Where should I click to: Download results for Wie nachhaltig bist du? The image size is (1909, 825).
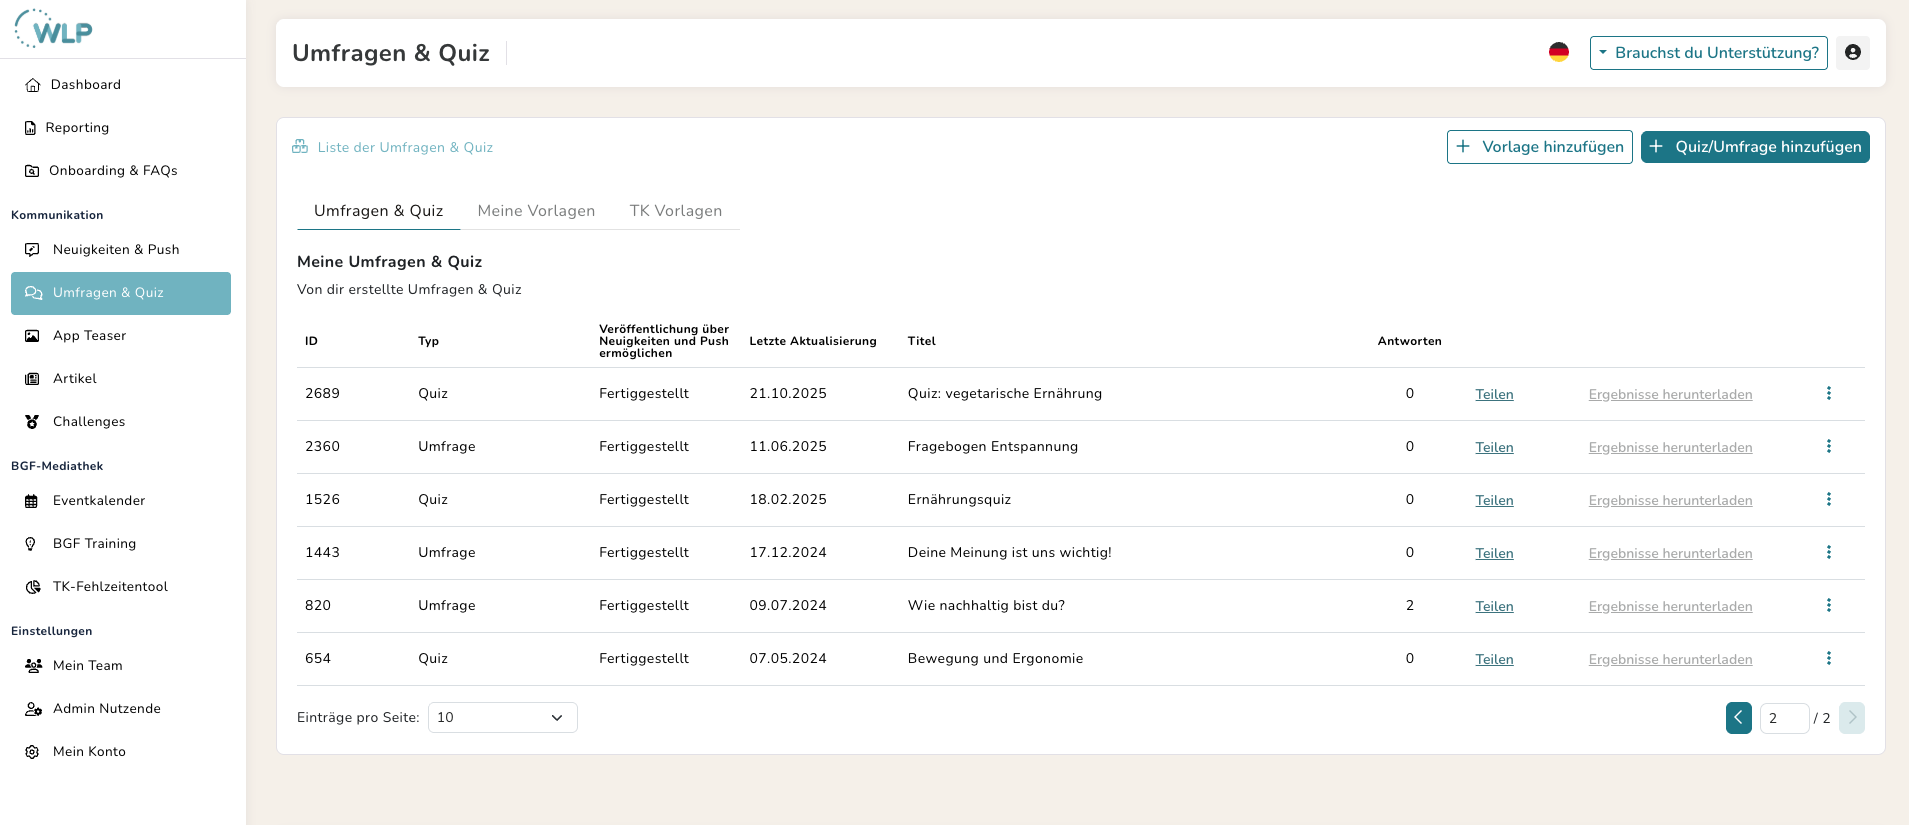1670,607
